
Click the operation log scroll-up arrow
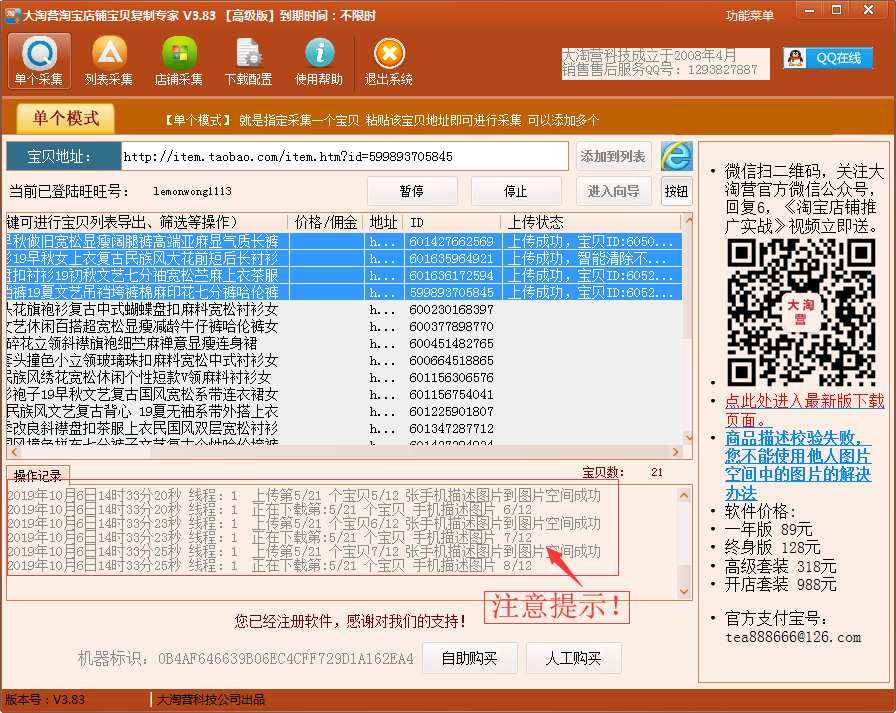[x=684, y=495]
